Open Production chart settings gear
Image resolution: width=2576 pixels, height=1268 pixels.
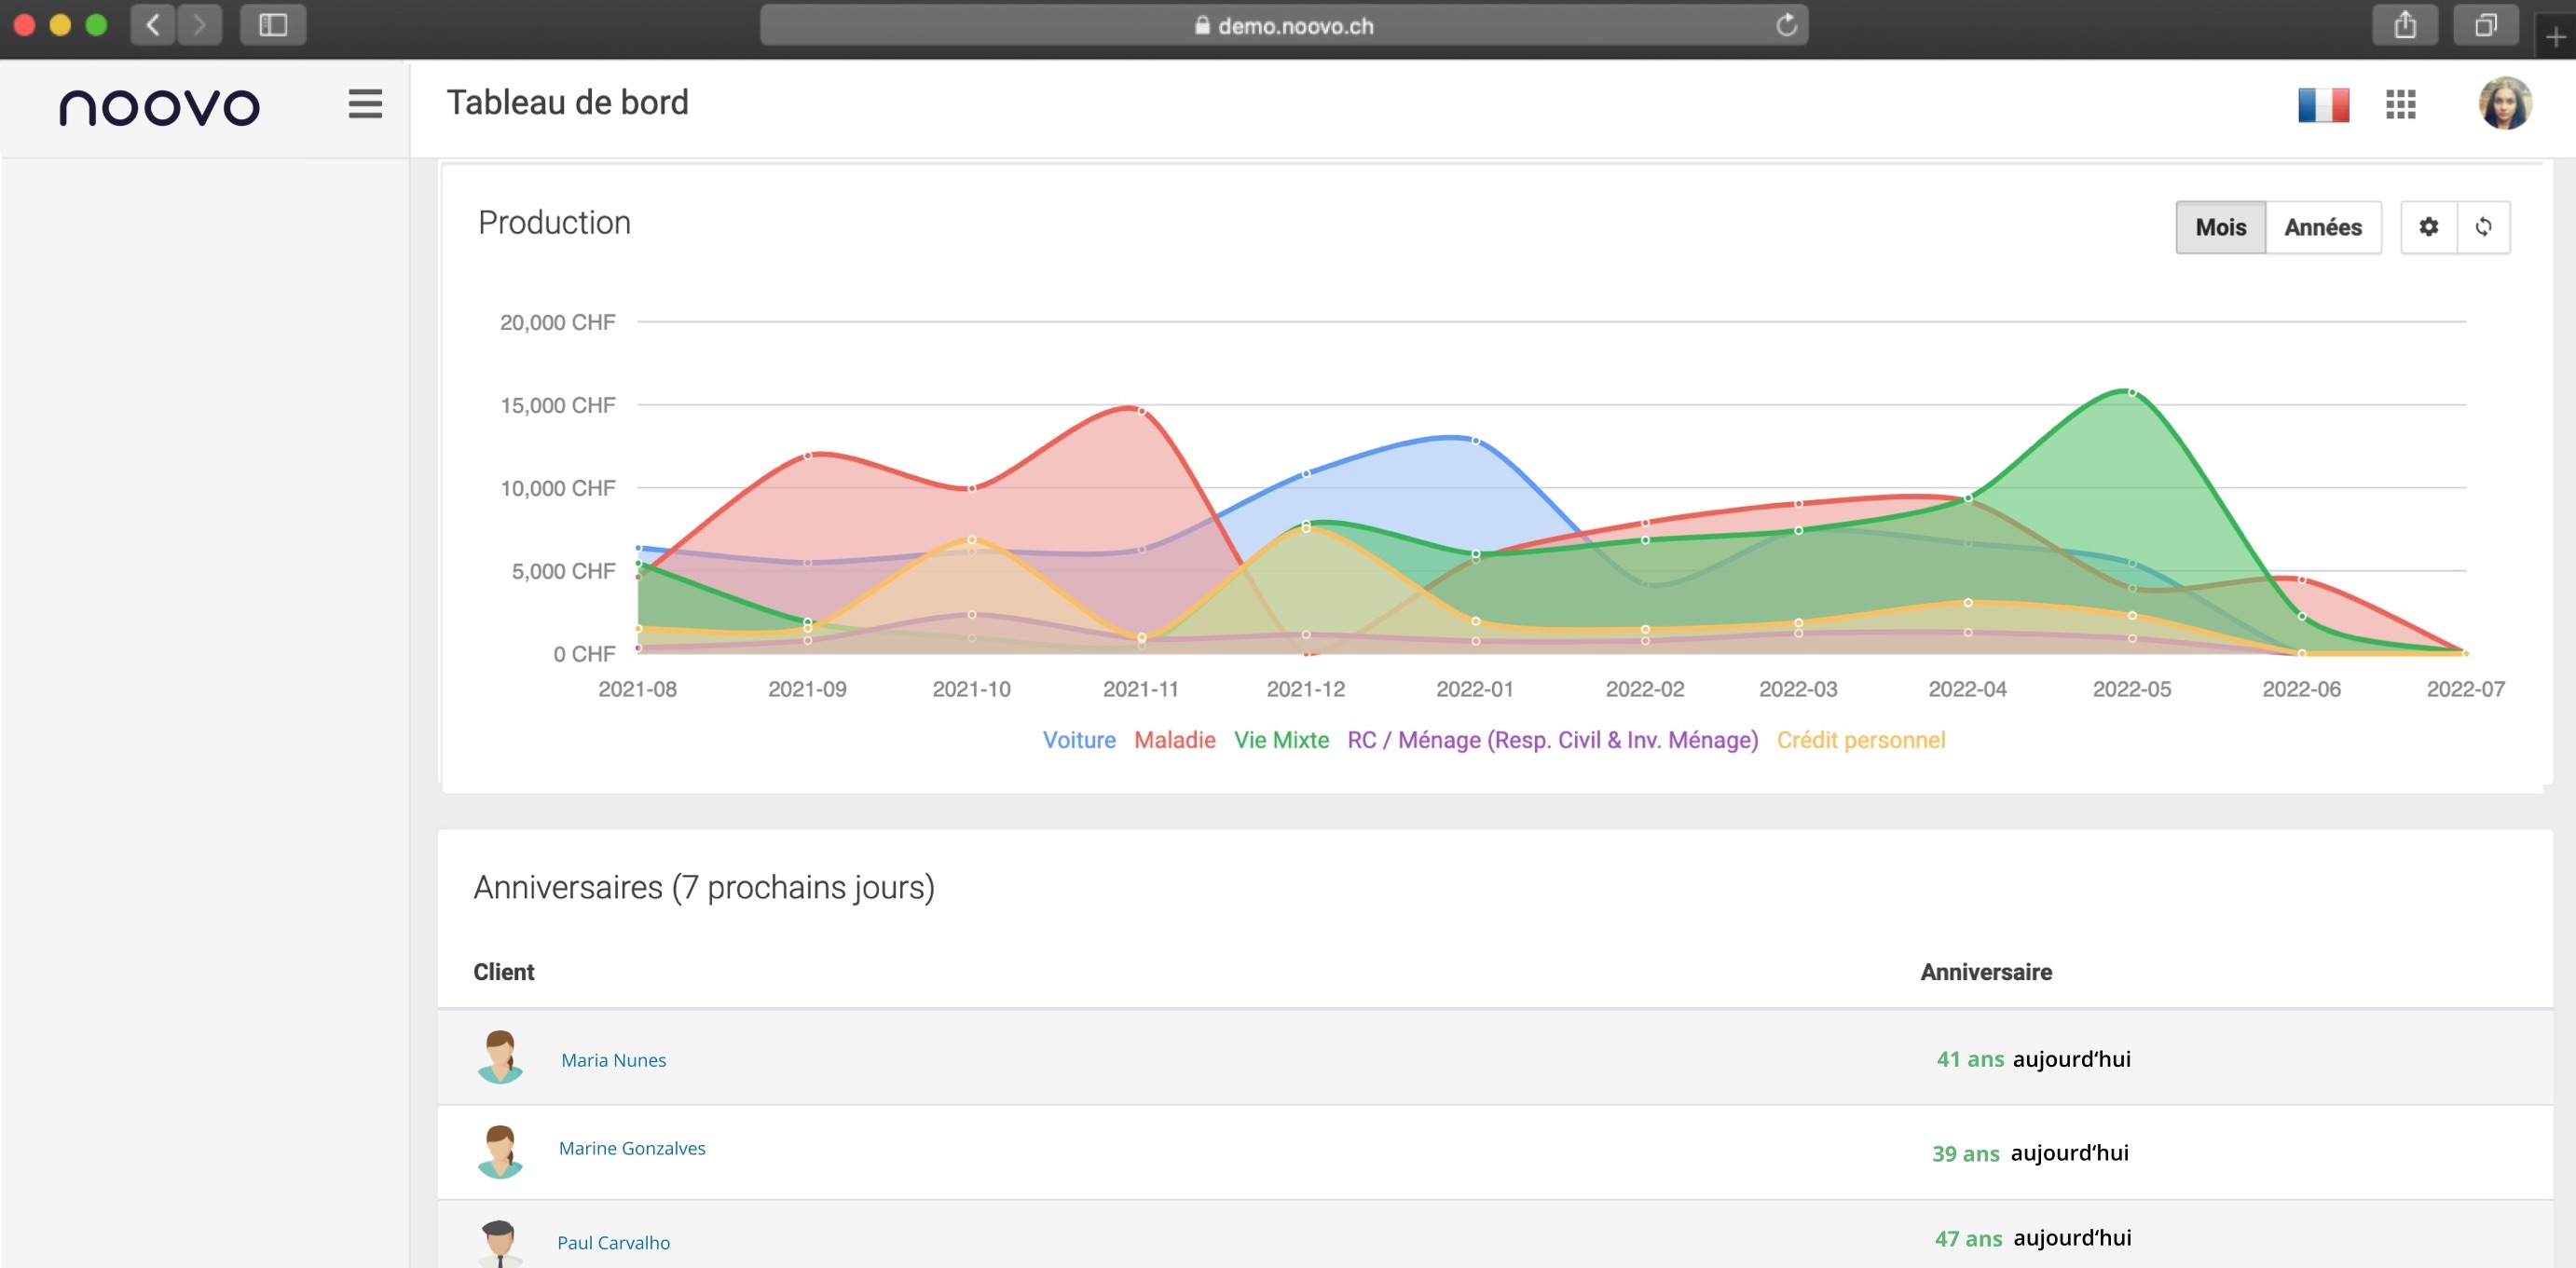[x=2428, y=227]
